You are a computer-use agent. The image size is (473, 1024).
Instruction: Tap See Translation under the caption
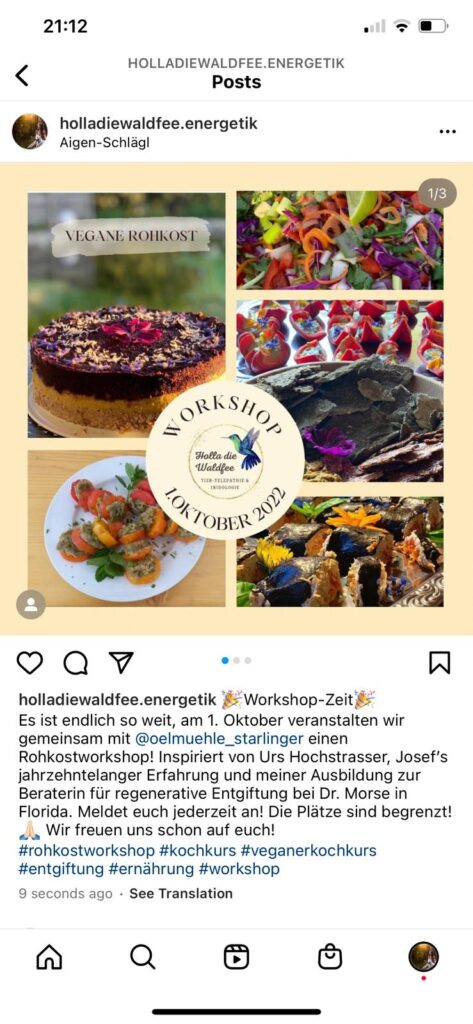coord(181,893)
